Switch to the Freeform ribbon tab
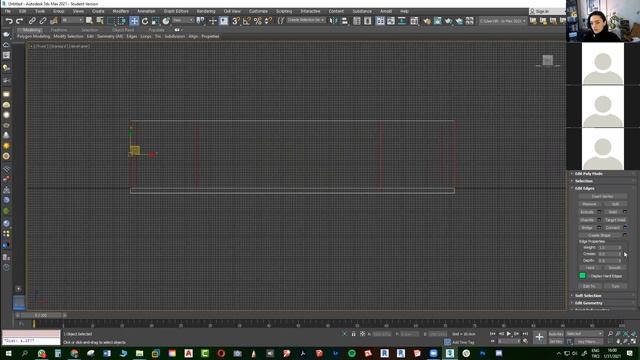The image size is (640, 360). click(59, 30)
